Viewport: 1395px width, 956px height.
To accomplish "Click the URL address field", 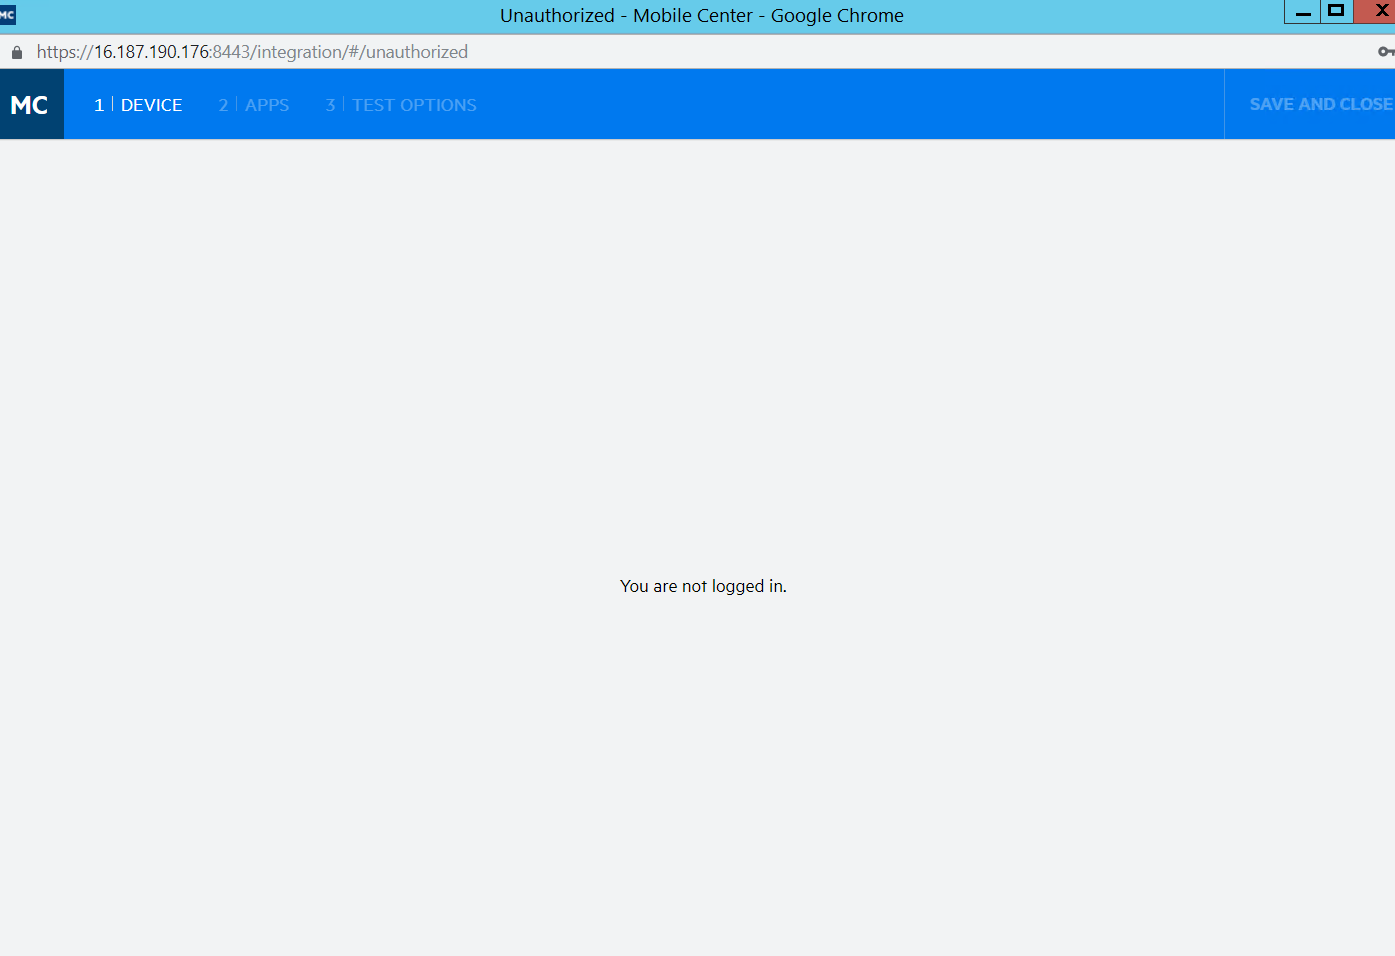I will point(700,52).
